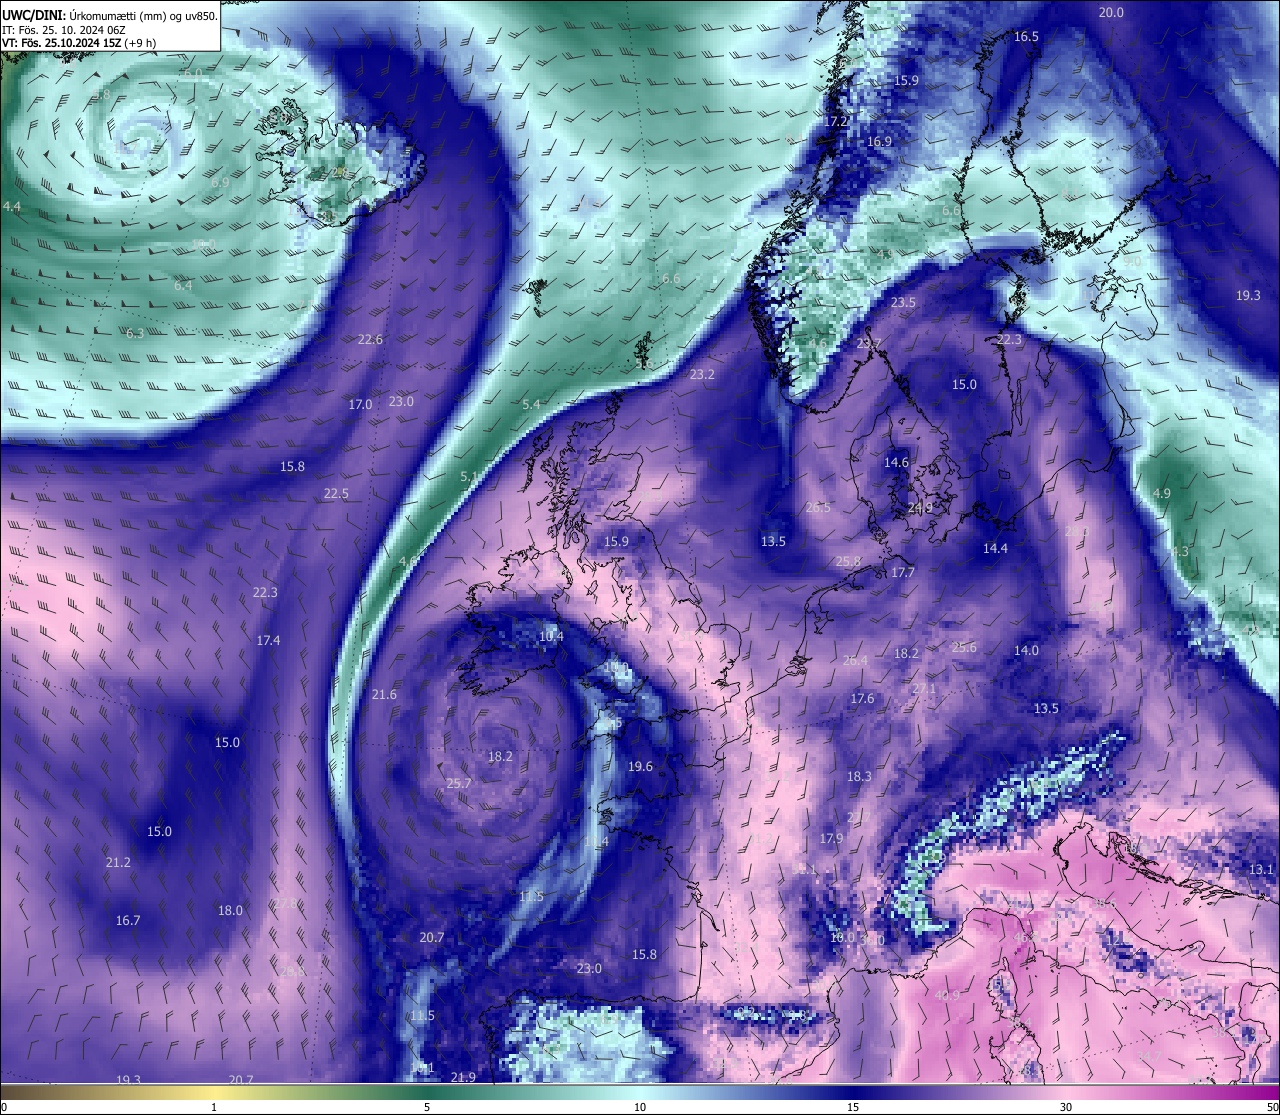Click the map value 17.7

coord(903,573)
